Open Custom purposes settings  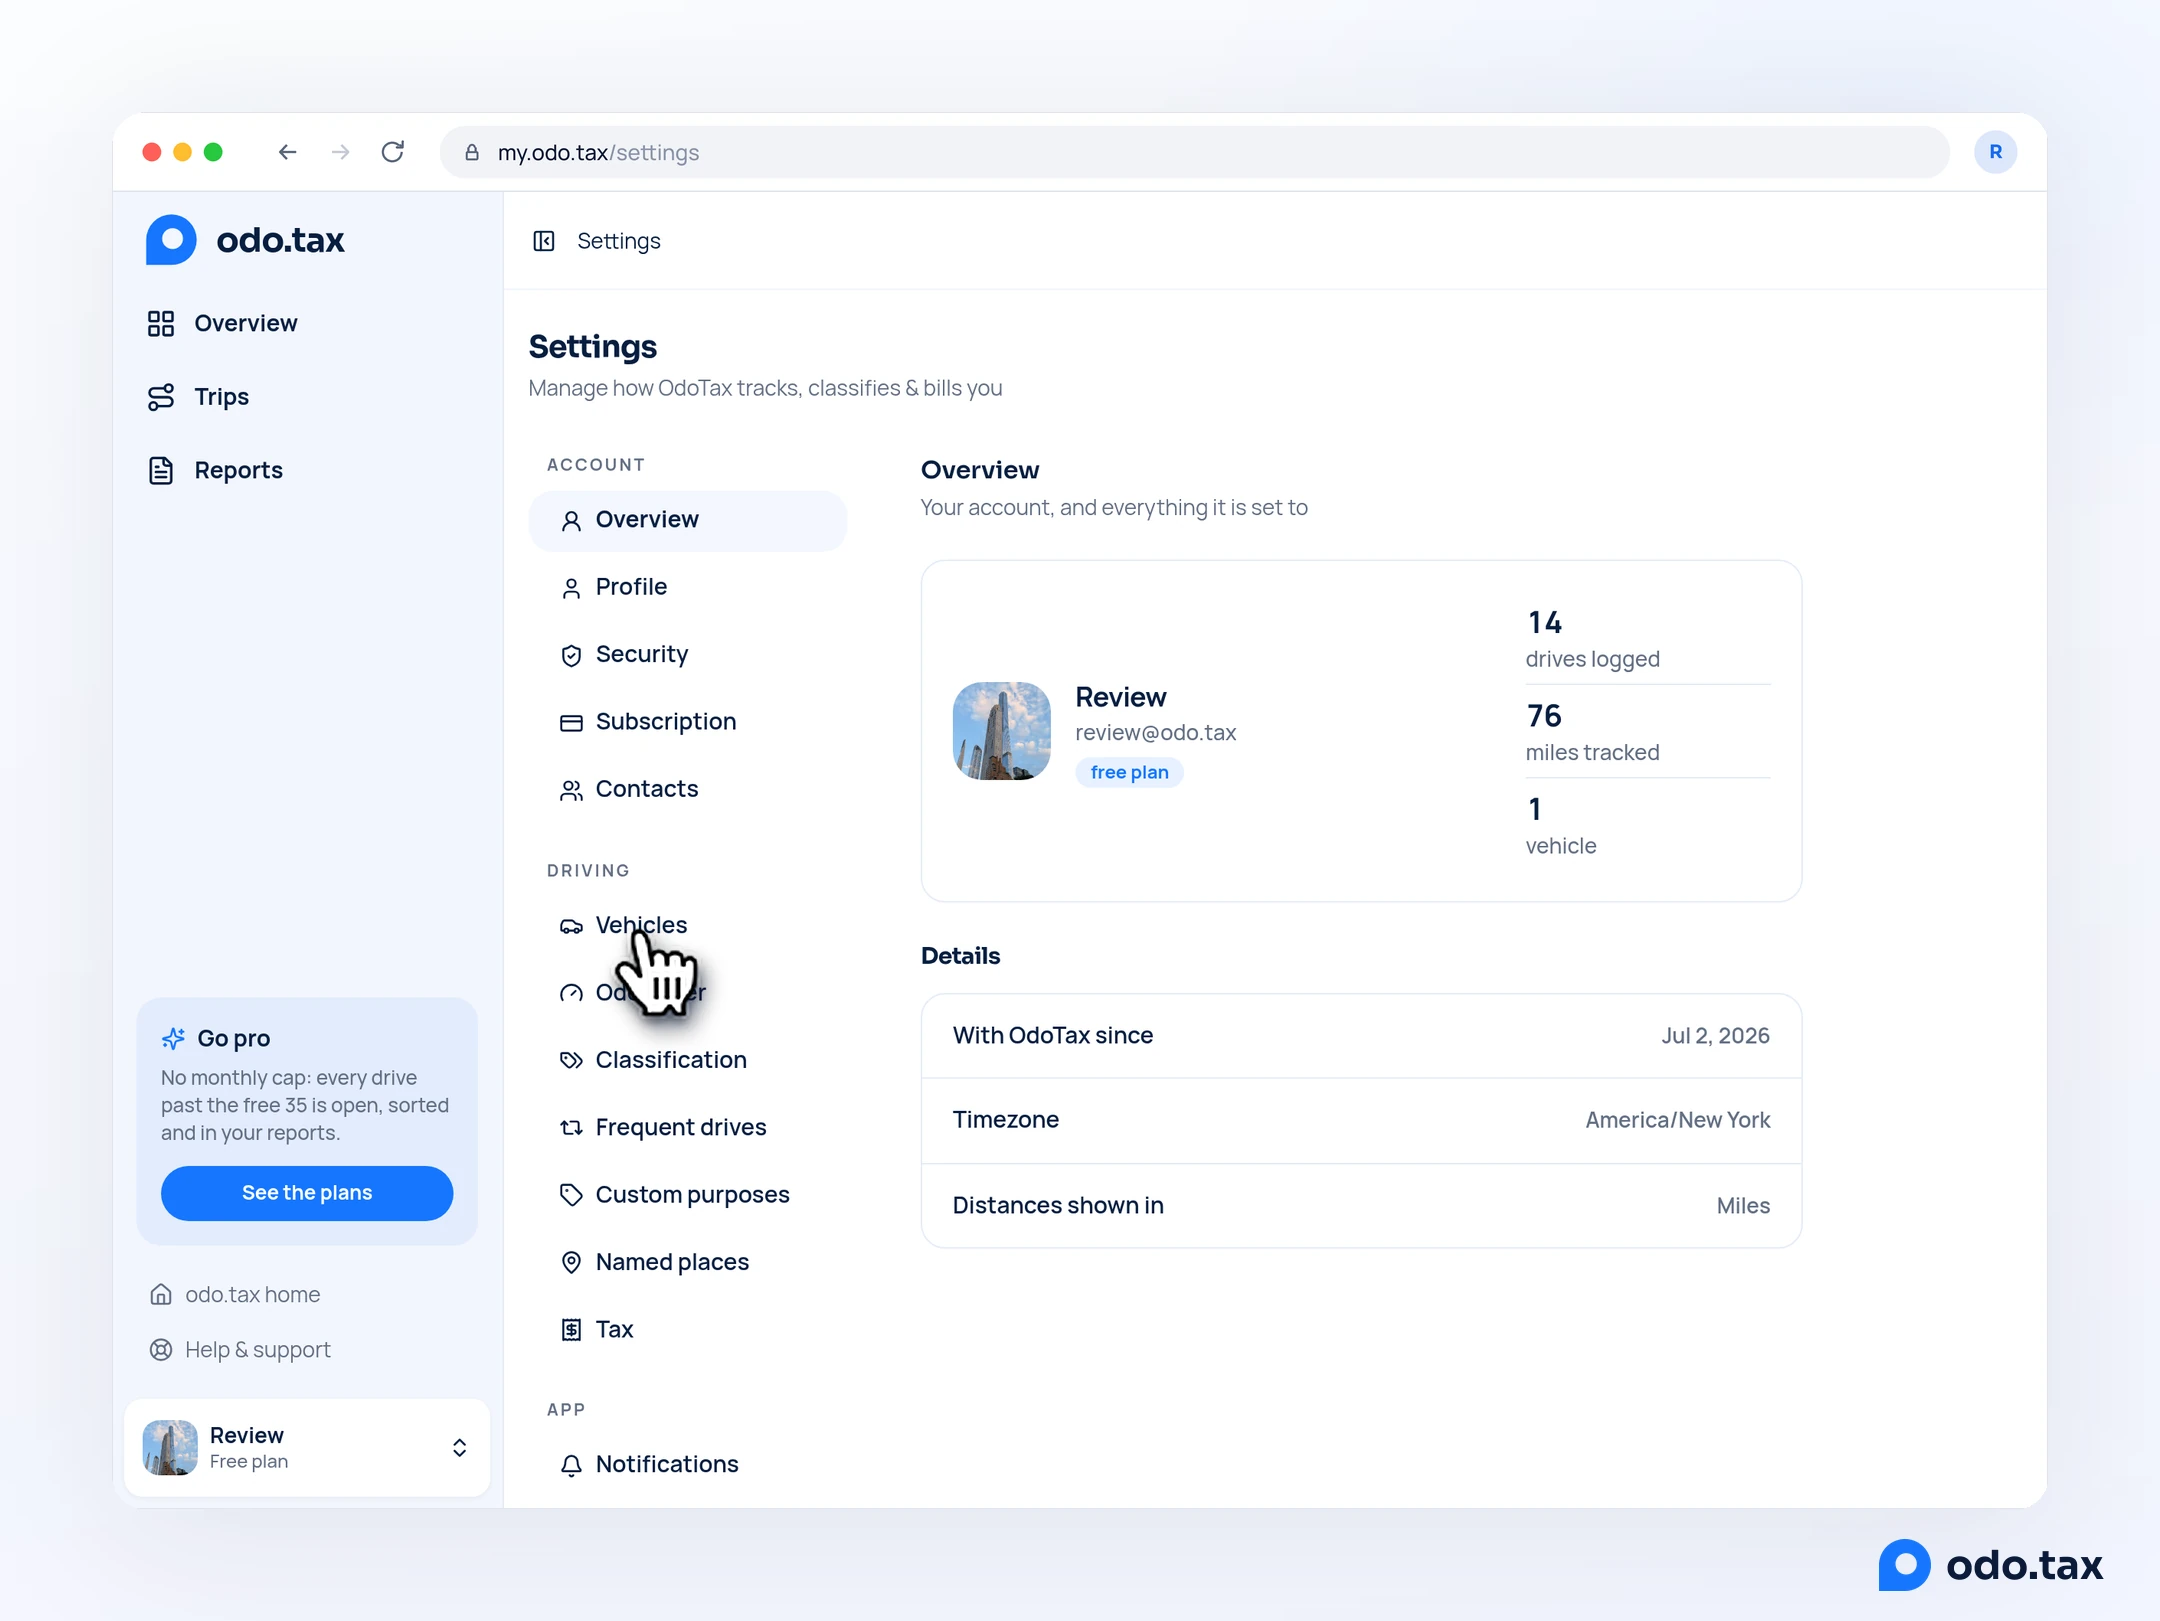pyautogui.click(x=687, y=1195)
